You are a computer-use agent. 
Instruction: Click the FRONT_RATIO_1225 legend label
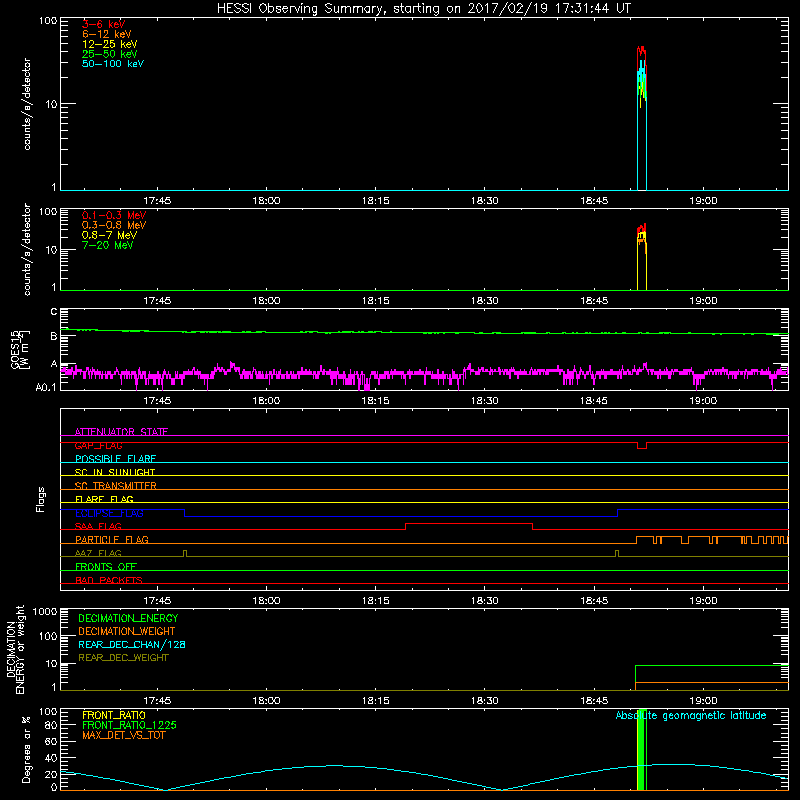130,726
